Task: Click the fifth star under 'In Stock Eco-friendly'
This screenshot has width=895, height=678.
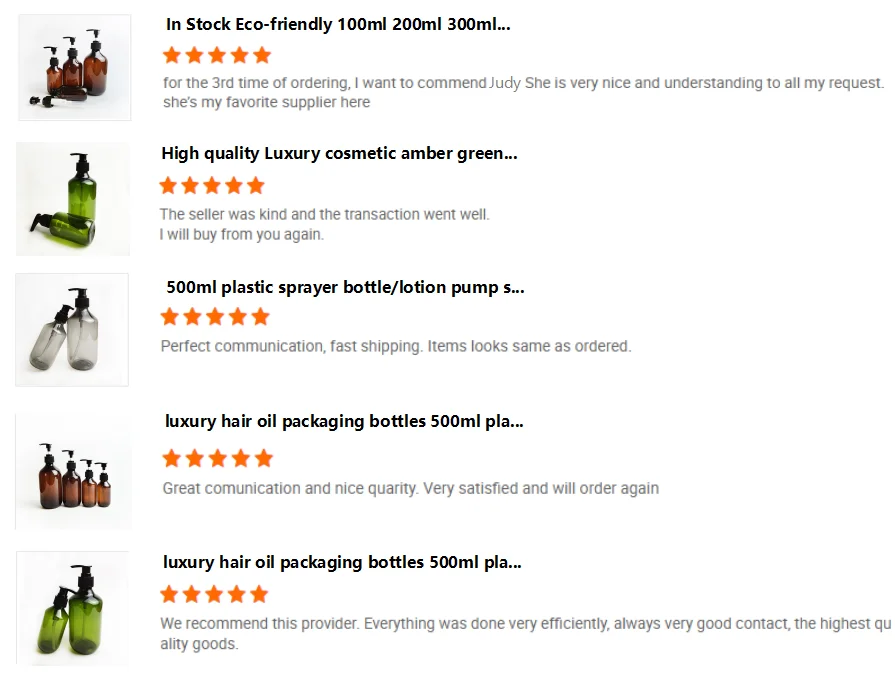Action: pos(262,55)
